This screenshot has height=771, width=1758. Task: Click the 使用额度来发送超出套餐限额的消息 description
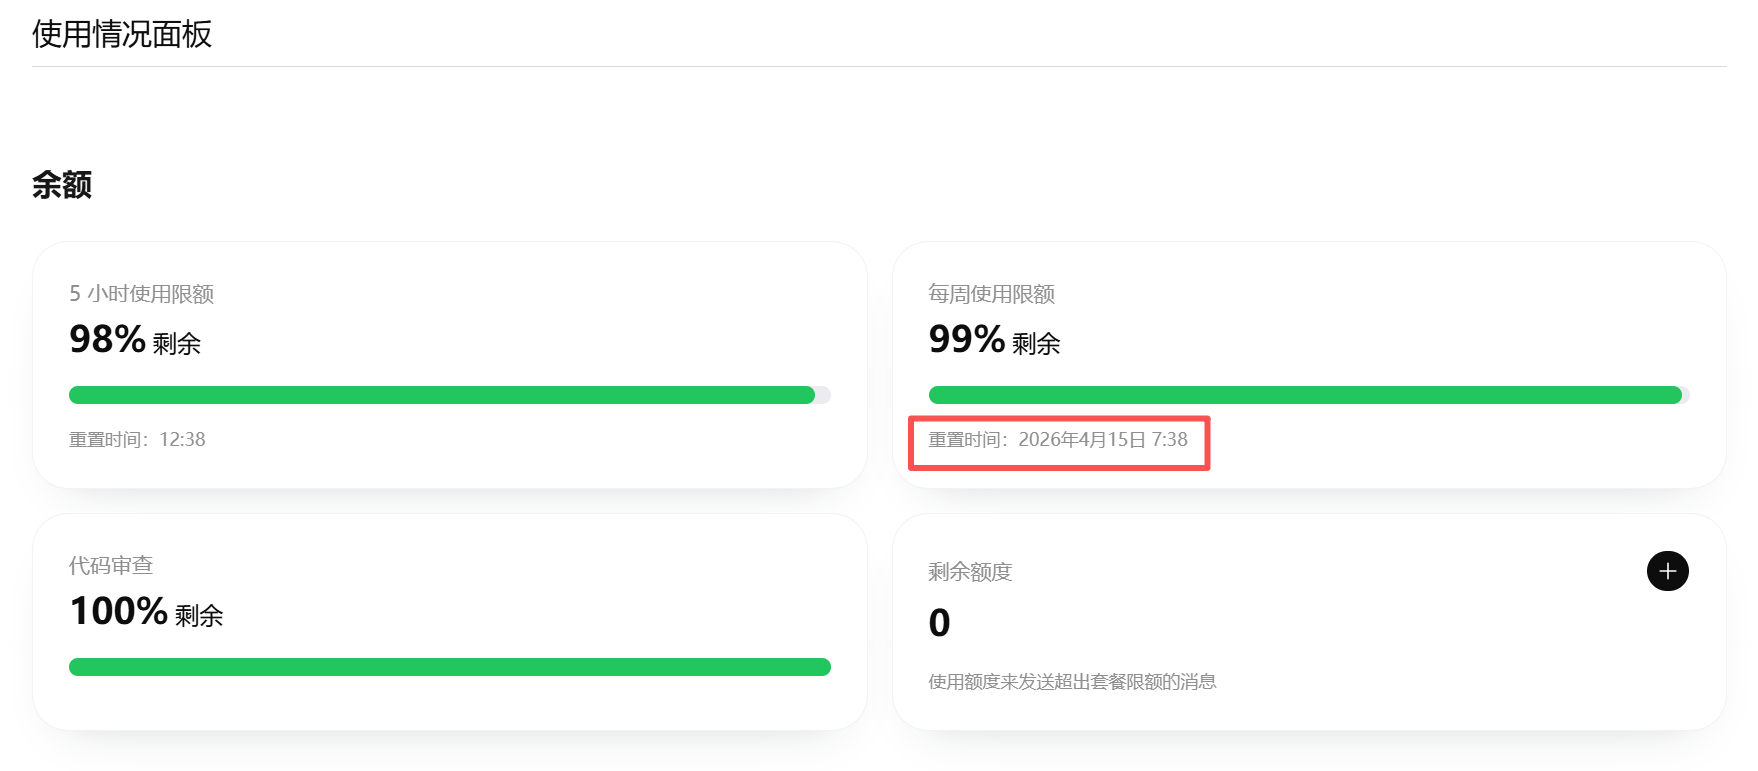point(1072,682)
